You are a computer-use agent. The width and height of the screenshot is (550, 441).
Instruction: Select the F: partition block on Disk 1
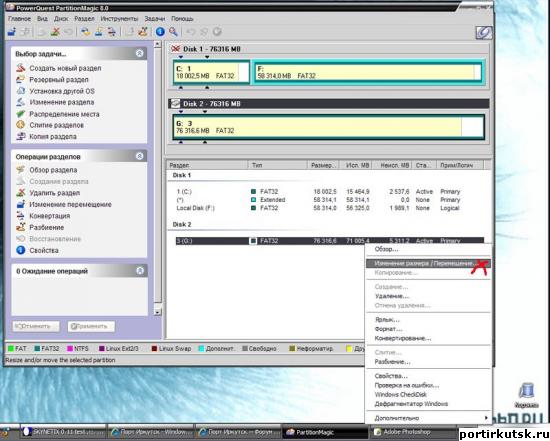pyautogui.click(x=368, y=72)
